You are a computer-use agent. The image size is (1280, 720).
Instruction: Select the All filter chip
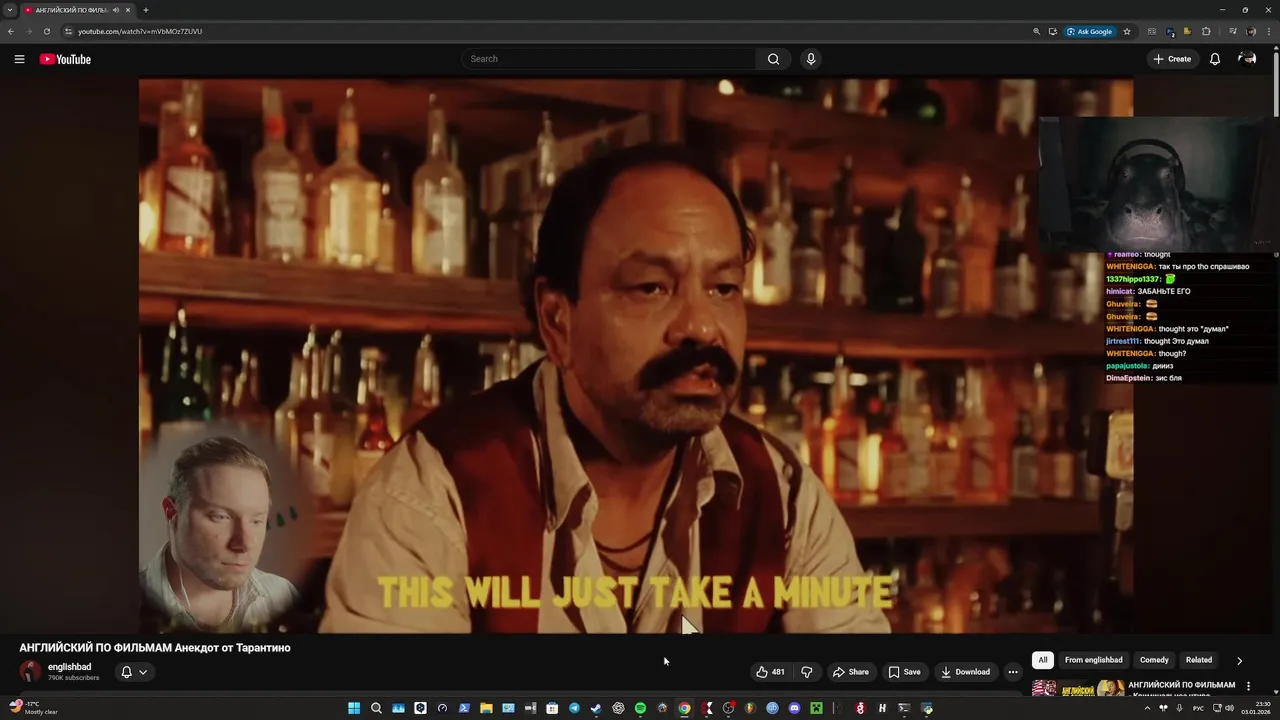point(1043,660)
